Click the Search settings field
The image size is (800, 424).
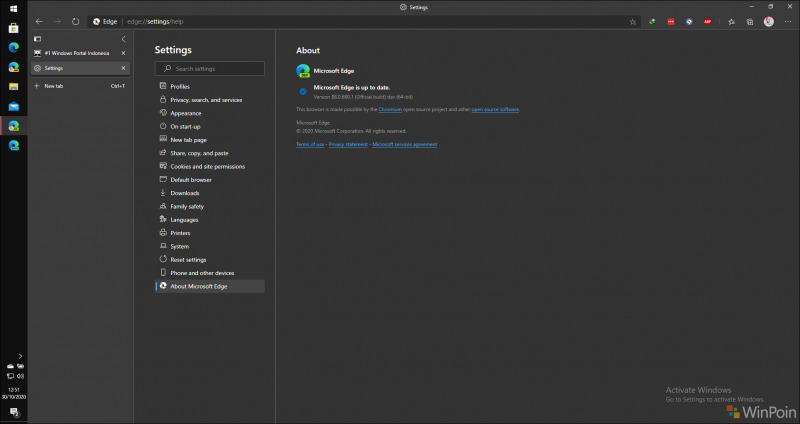click(x=210, y=68)
